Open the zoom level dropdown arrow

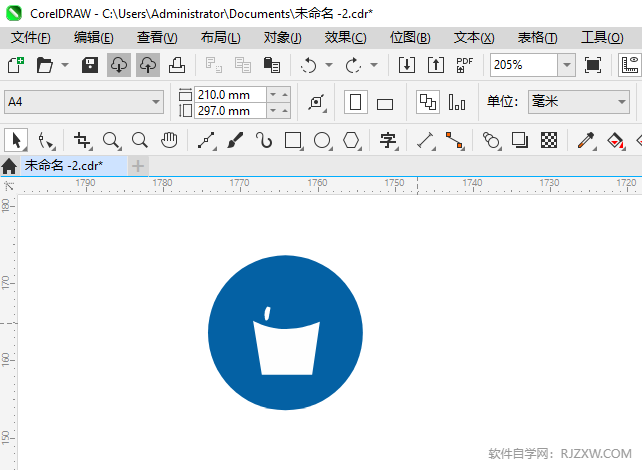pyautogui.click(x=567, y=65)
